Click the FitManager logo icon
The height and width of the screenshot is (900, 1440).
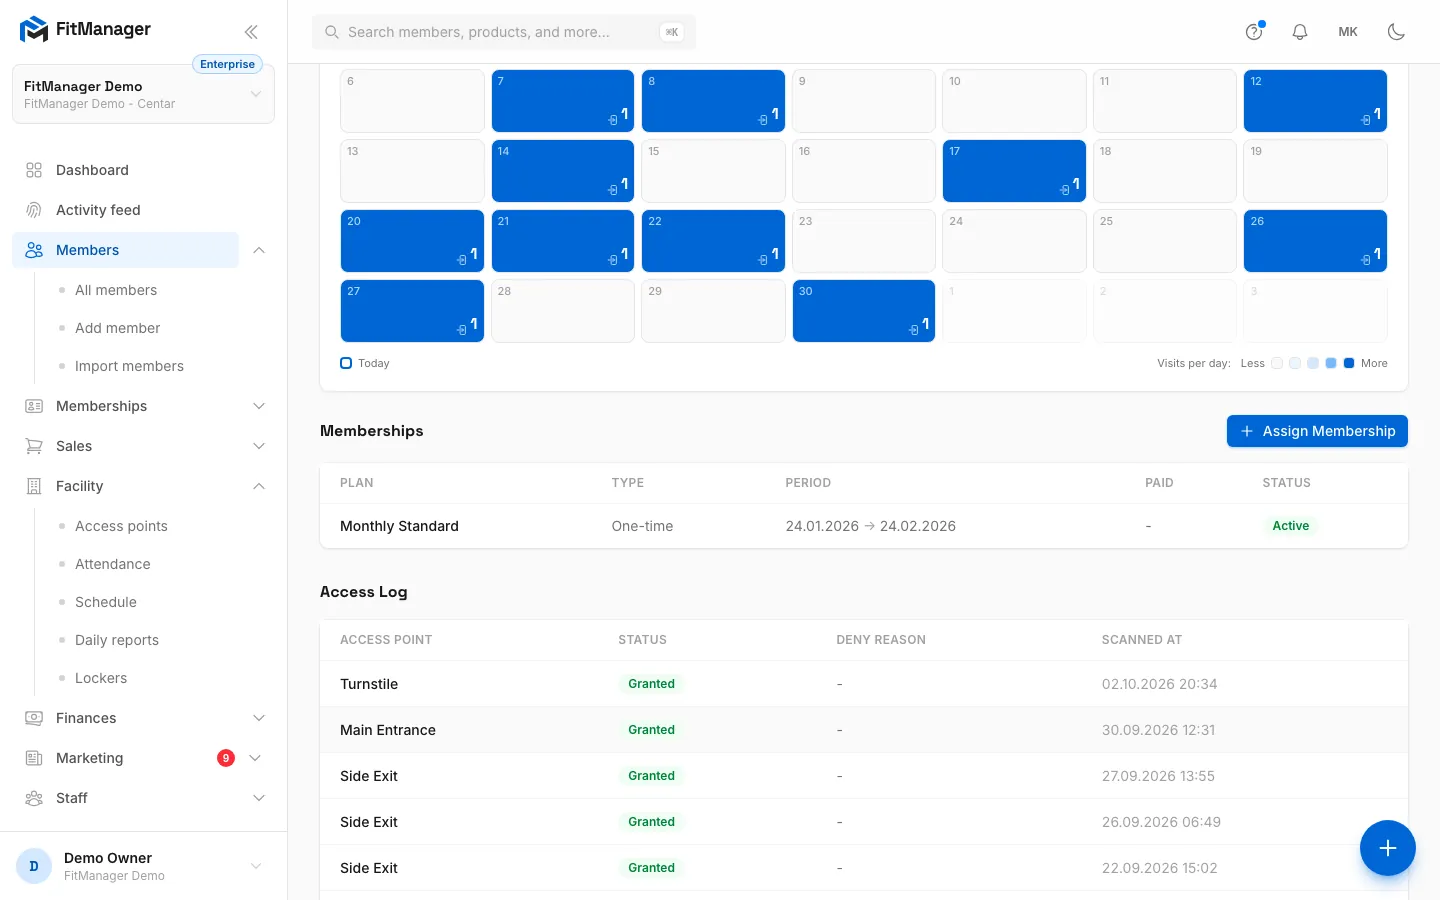pos(33,29)
